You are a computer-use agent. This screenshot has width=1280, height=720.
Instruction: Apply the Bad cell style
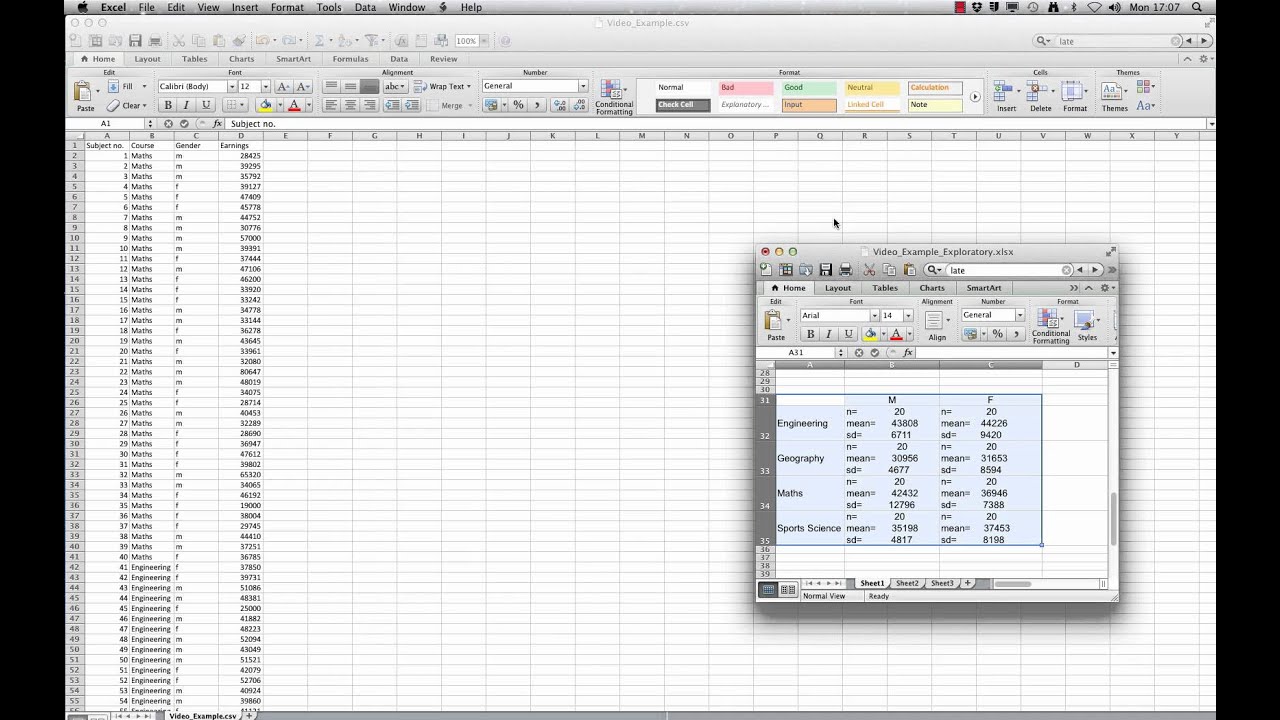pos(745,88)
